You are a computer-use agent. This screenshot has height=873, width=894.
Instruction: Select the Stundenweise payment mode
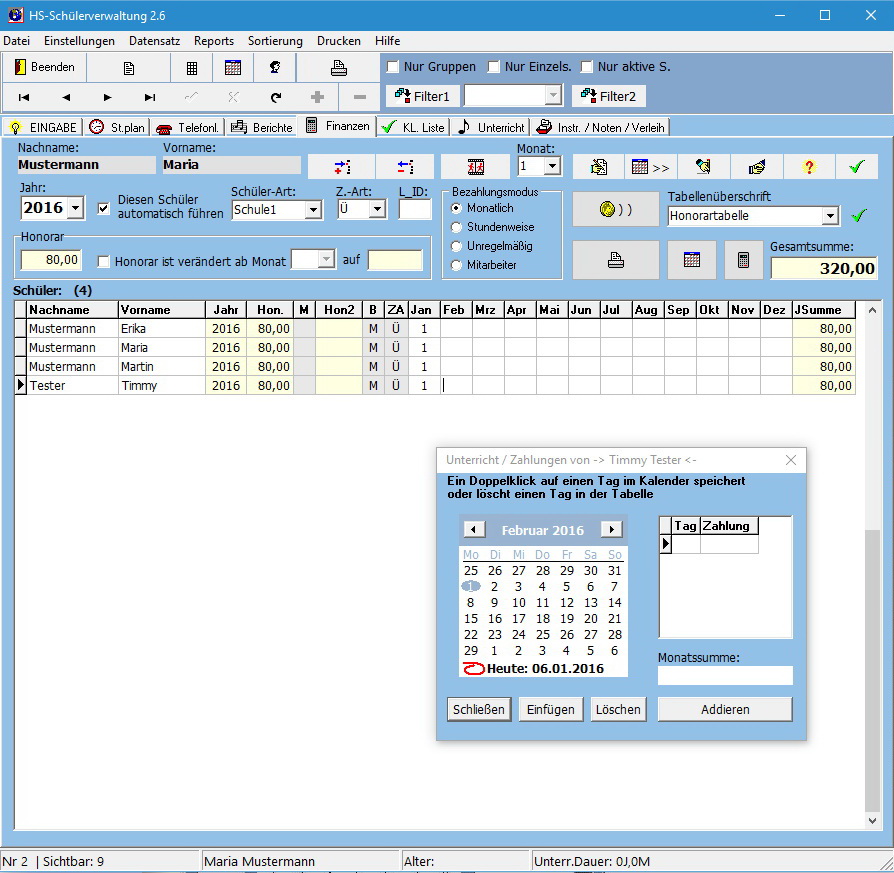tap(456, 228)
